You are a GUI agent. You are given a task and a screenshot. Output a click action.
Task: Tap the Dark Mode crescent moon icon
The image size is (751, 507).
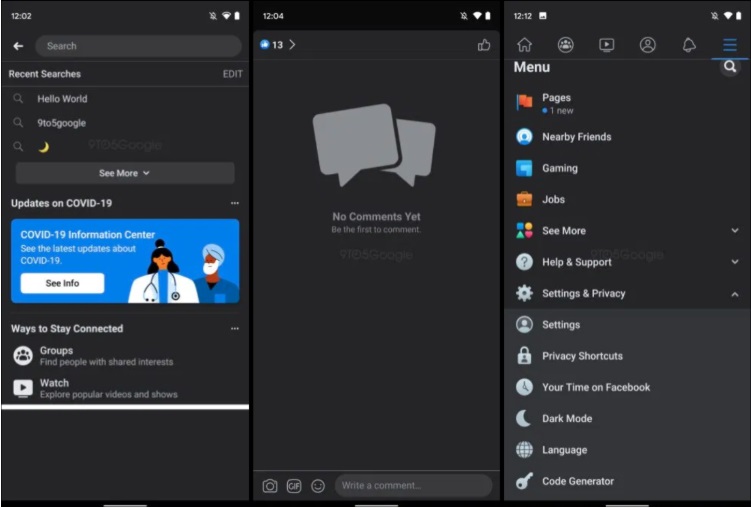pos(523,418)
